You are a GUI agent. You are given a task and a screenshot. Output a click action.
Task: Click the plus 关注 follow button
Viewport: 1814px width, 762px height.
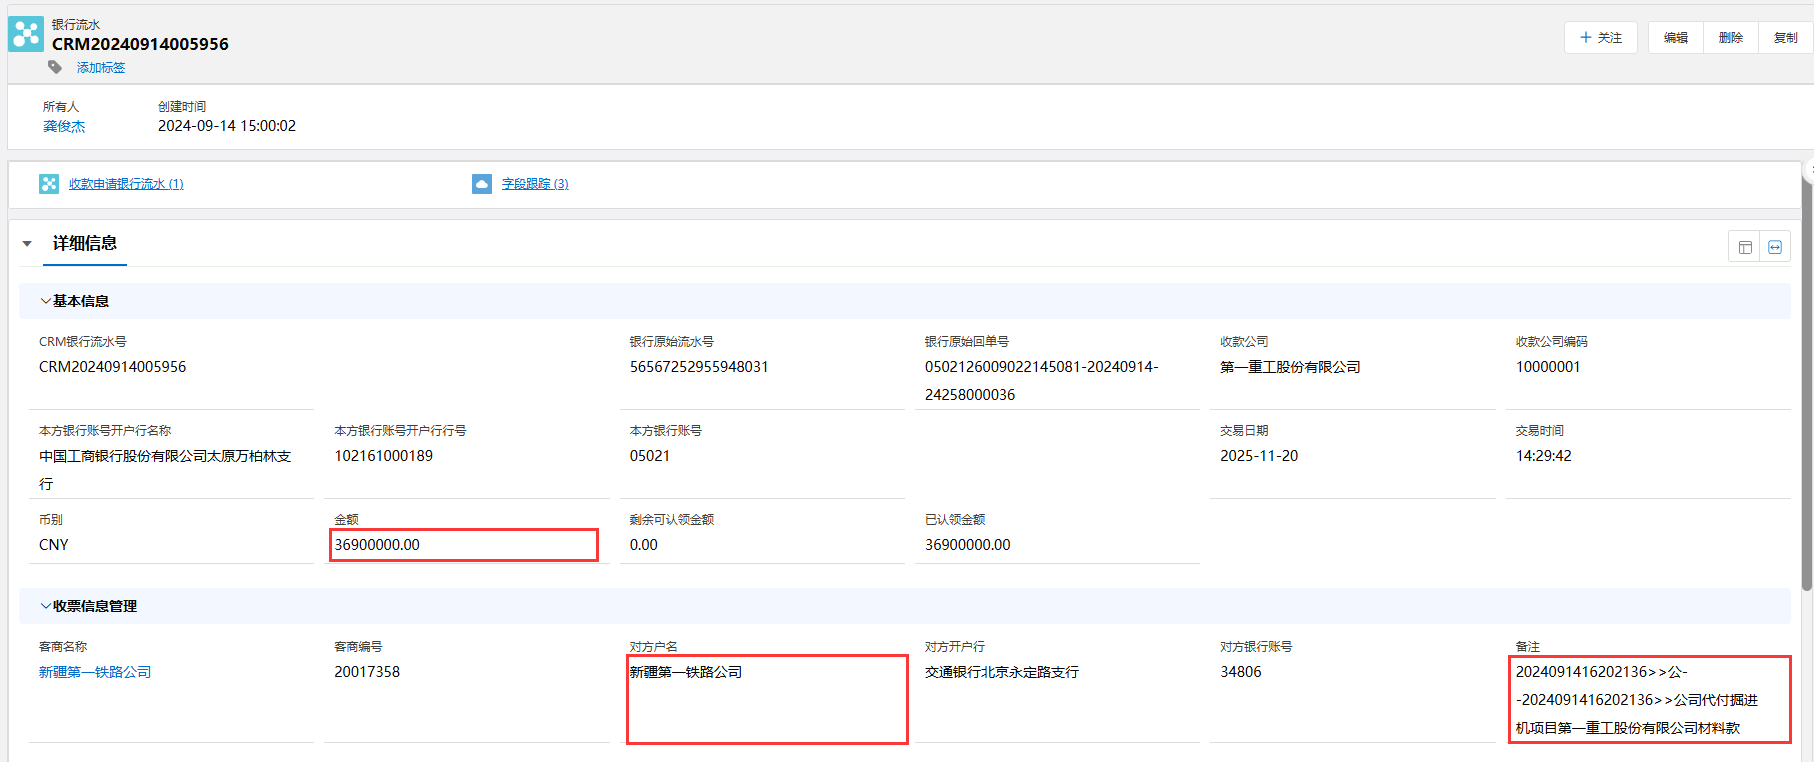coord(1600,38)
